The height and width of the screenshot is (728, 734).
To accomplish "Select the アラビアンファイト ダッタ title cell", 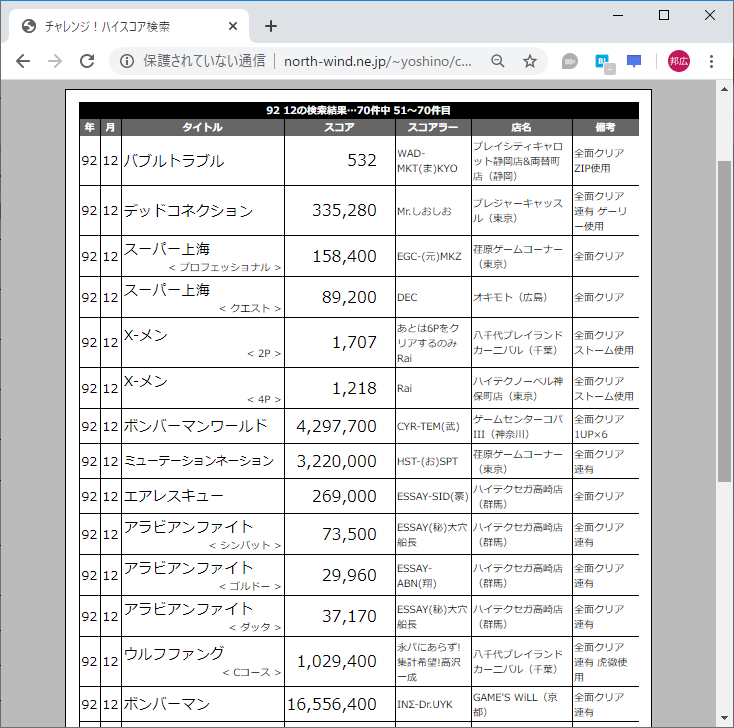I will (x=203, y=616).
